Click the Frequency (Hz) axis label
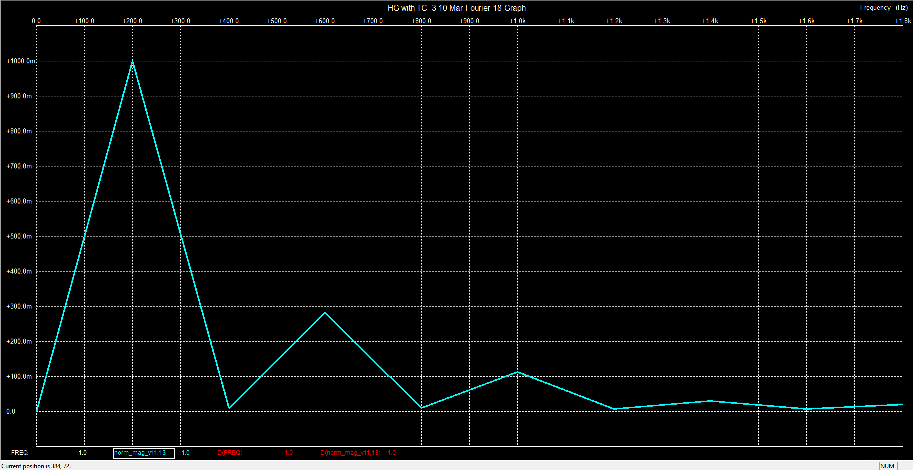Viewport: 914px width, 470px height. (x=880, y=7)
